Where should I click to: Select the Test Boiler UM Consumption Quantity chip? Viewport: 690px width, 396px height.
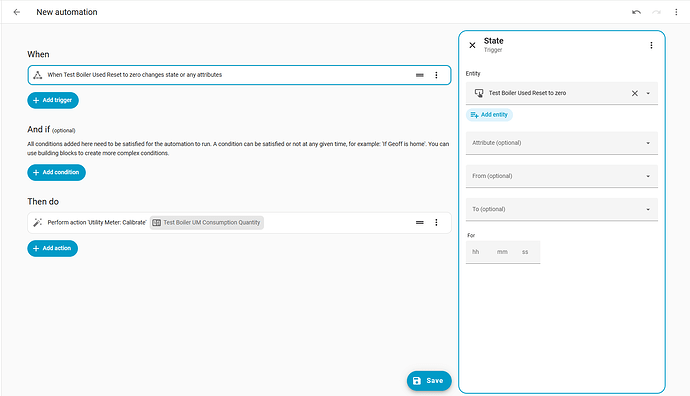[207, 223]
